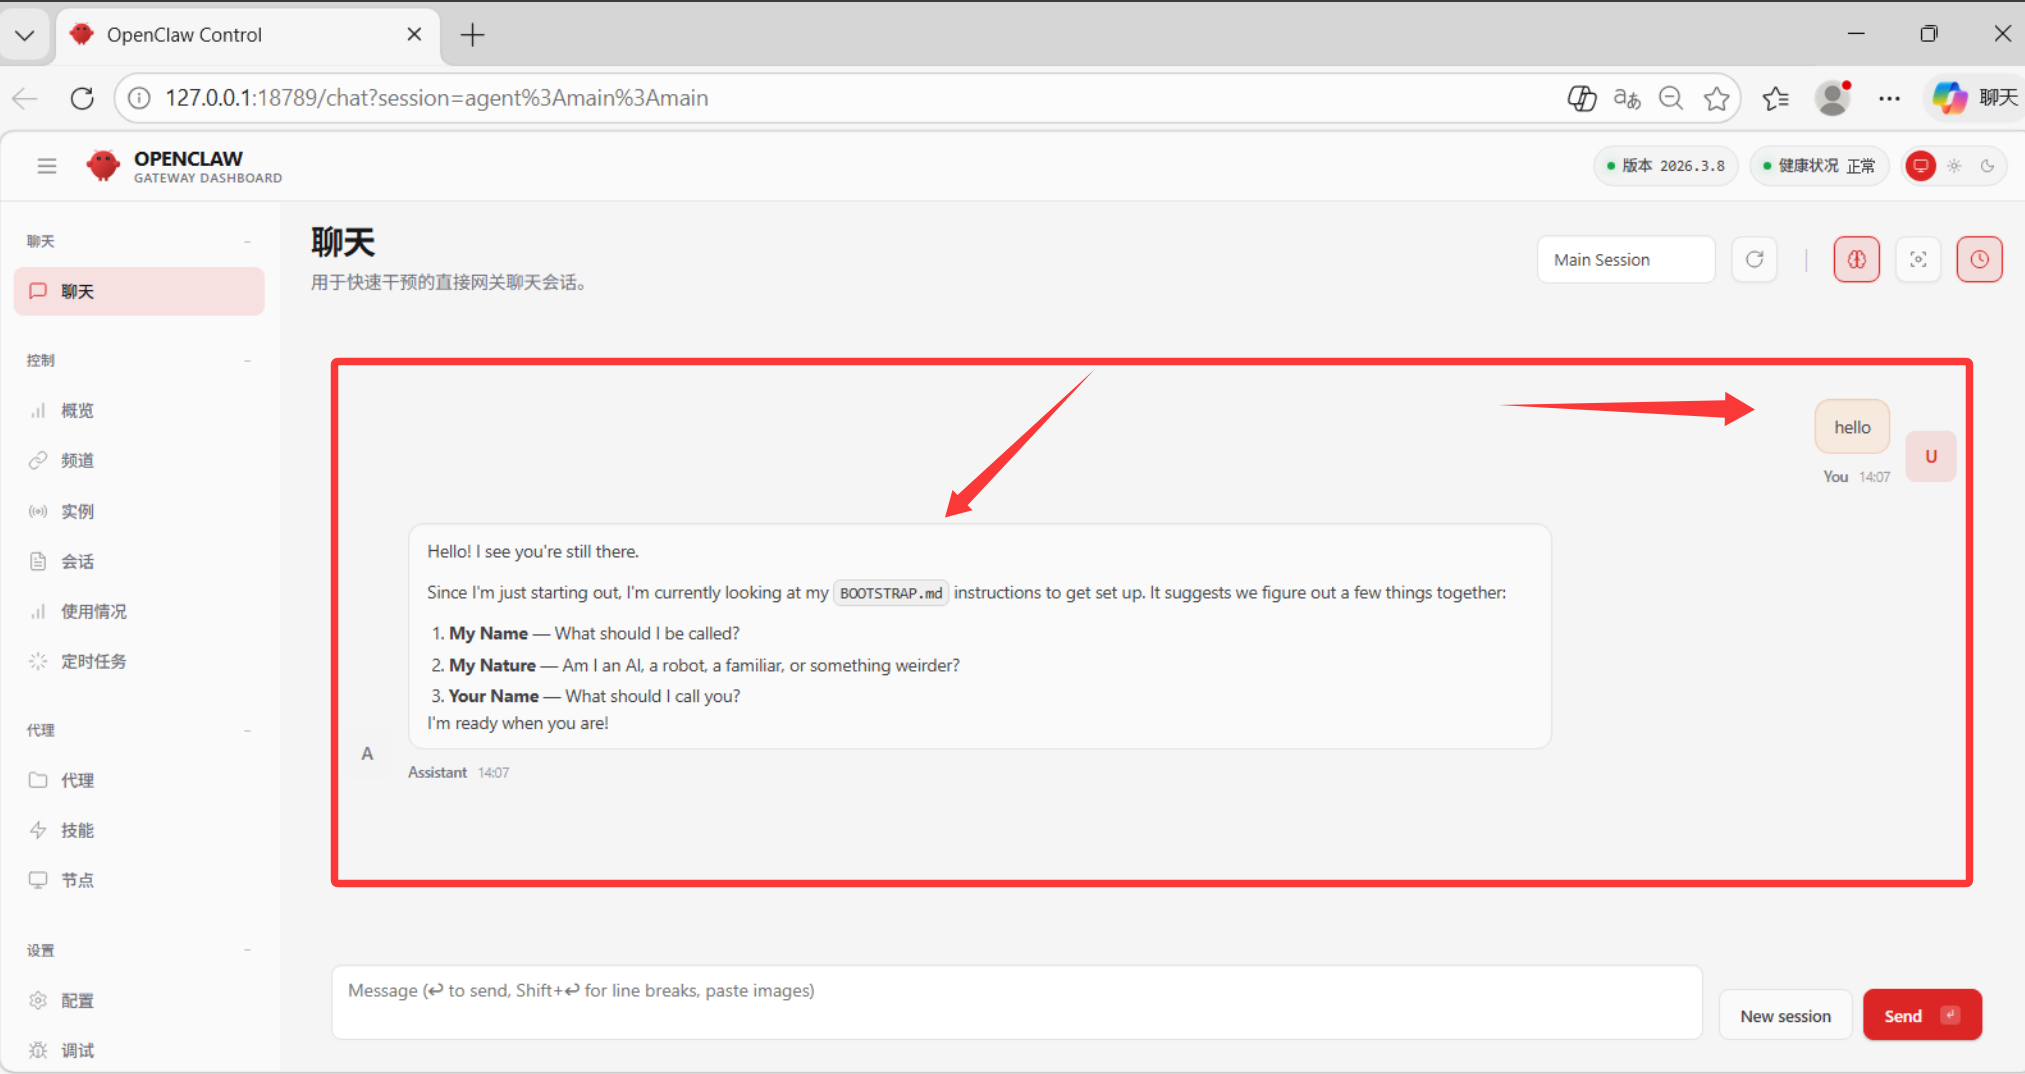Refresh the chat with the reload icon
This screenshot has height=1074, width=2025.
[x=1754, y=260]
